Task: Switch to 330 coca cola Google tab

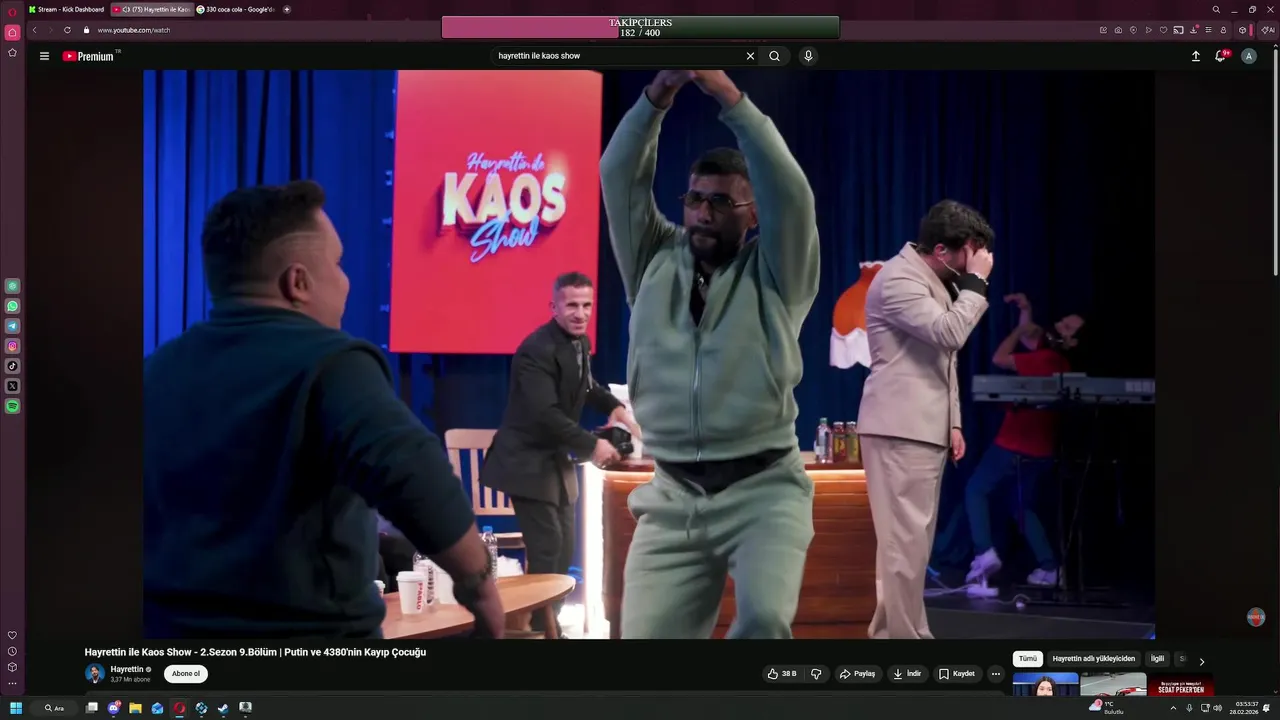Action: click(x=236, y=9)
